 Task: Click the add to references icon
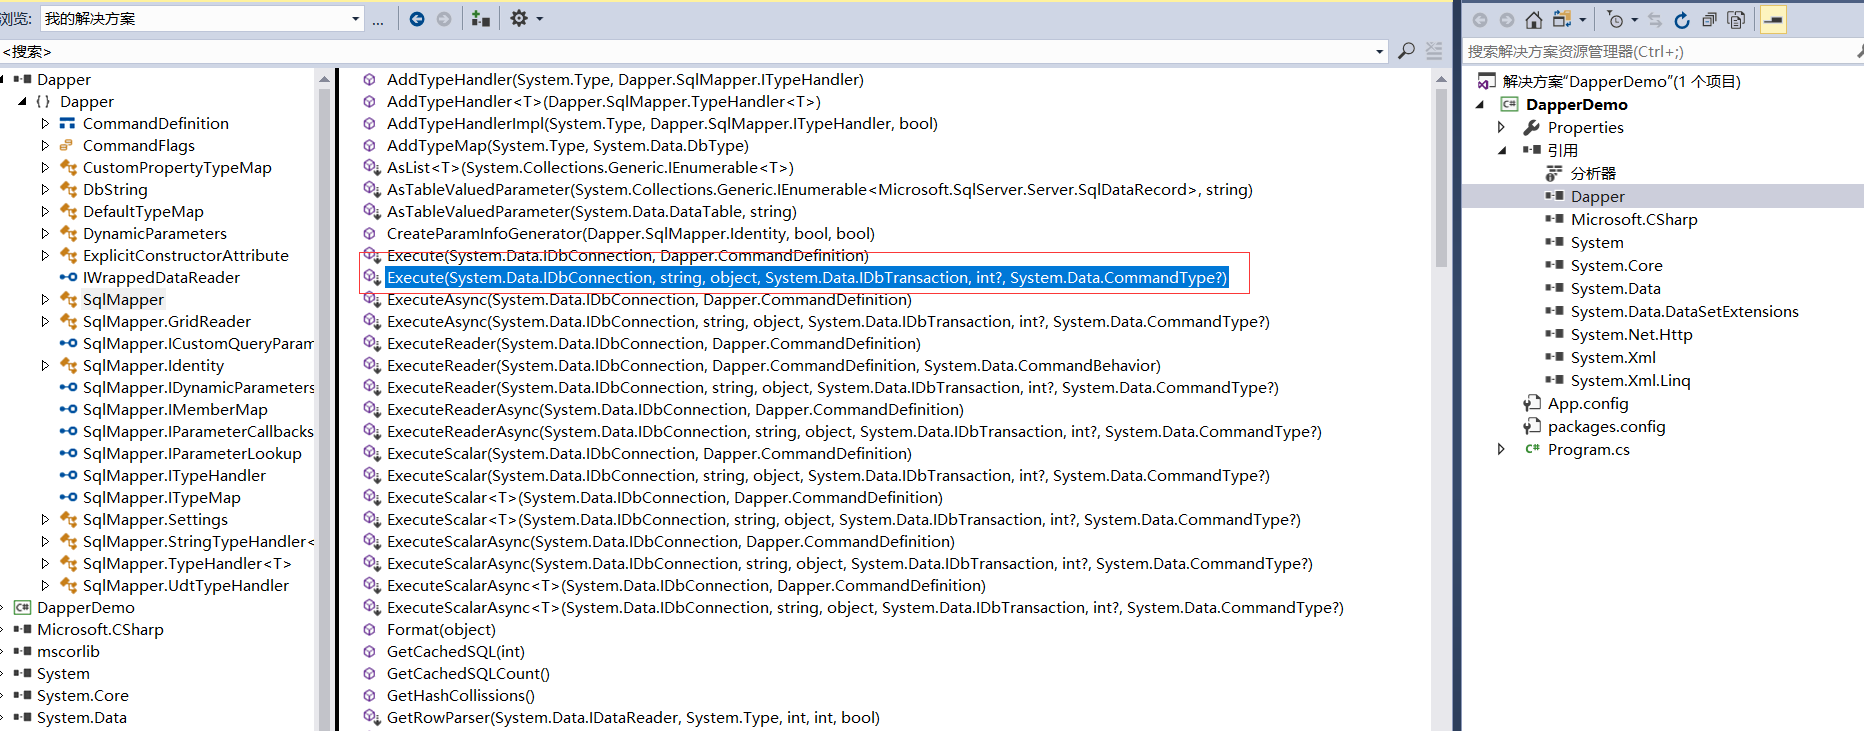pyautogui.click(x=481, y=19)
